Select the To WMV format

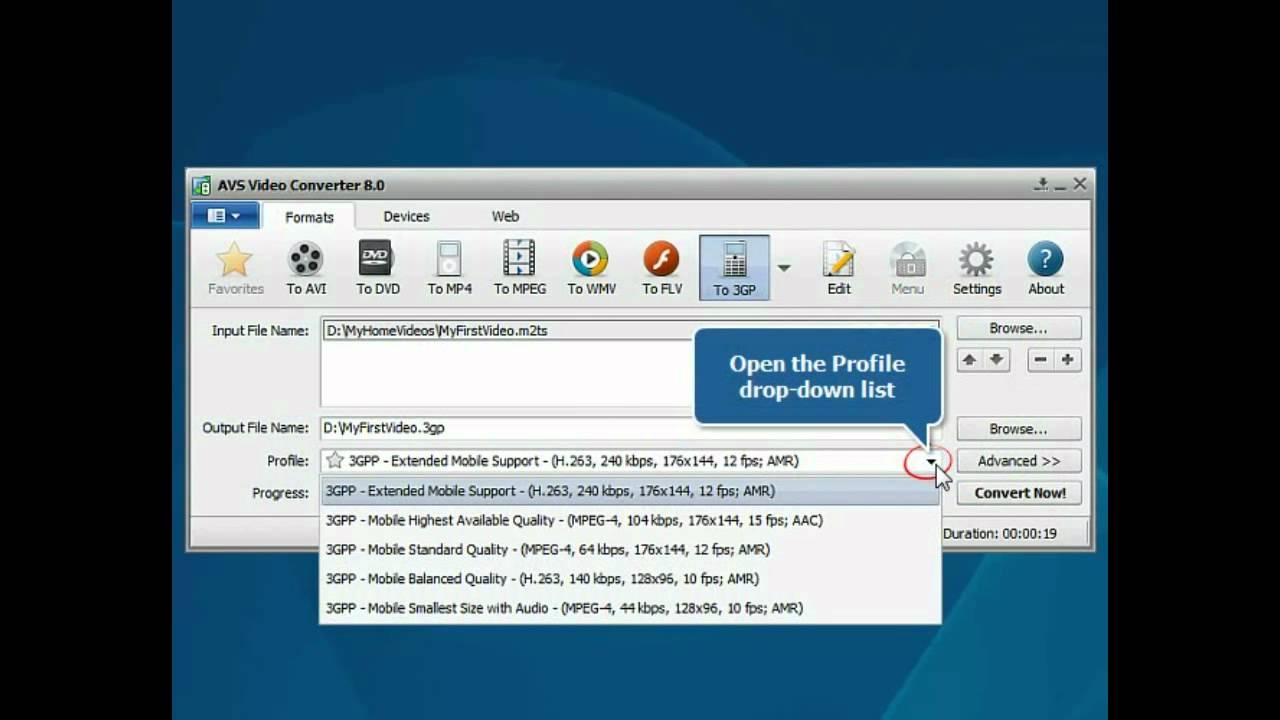pos(590,268)
